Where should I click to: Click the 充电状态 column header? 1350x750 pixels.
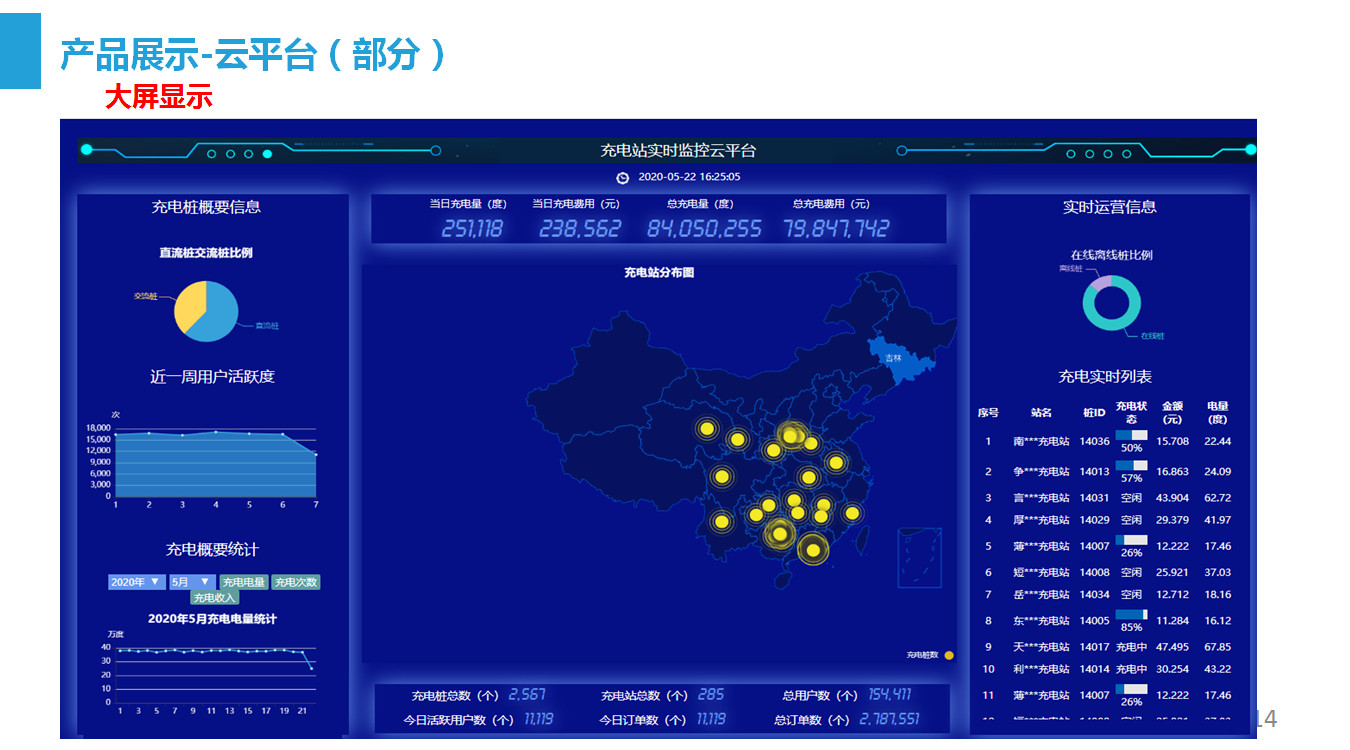(1131, 413)
